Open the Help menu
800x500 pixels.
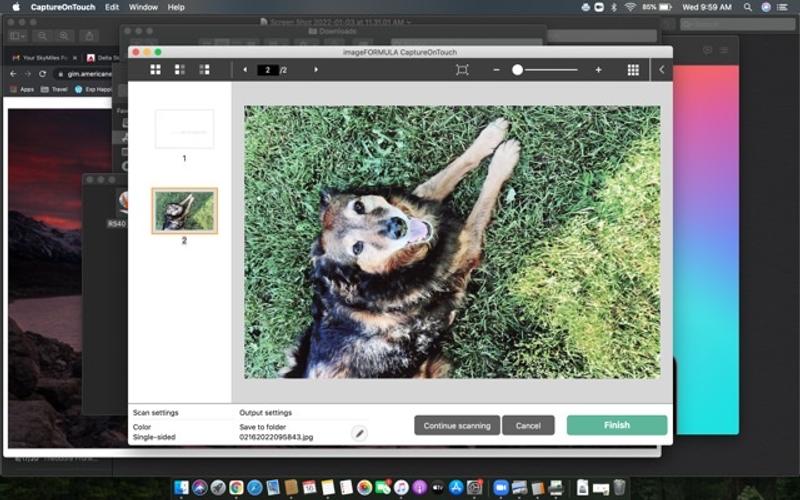[176, 7]
